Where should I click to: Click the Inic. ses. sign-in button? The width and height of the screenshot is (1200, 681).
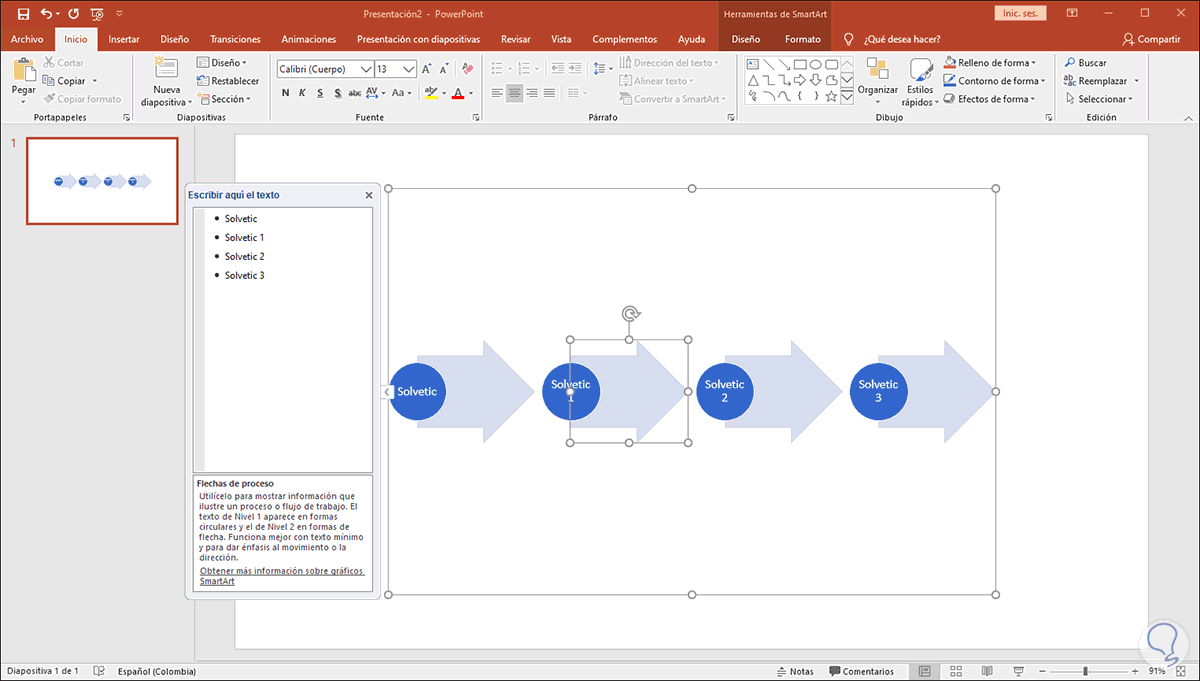tap(1021, 13)
